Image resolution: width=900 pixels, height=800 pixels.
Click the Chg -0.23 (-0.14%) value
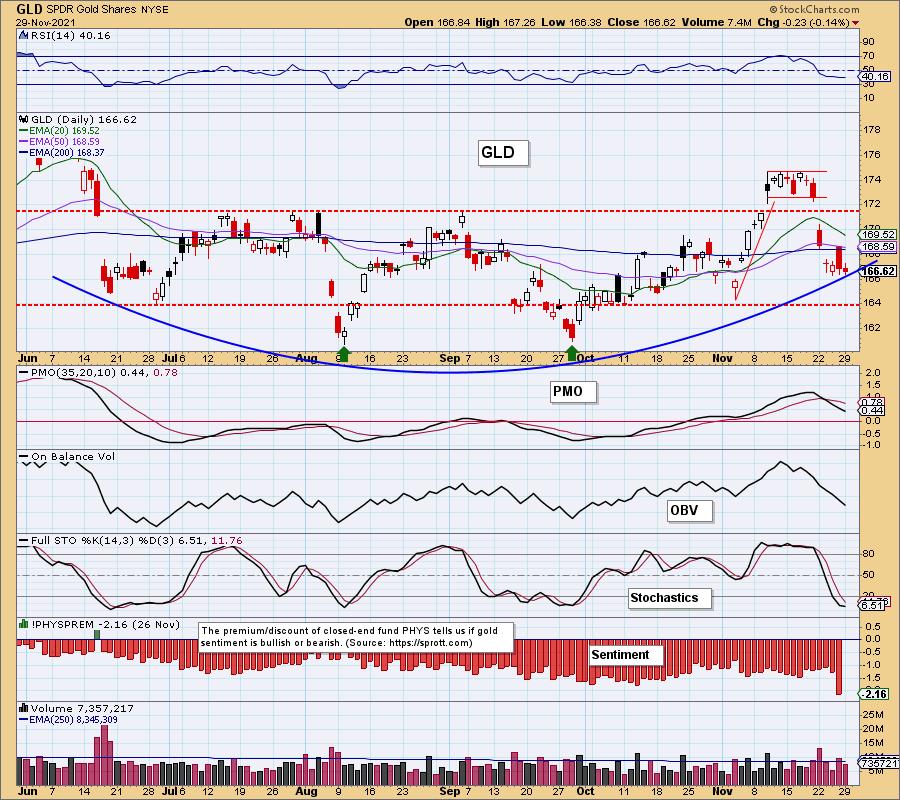coord(803,22)
